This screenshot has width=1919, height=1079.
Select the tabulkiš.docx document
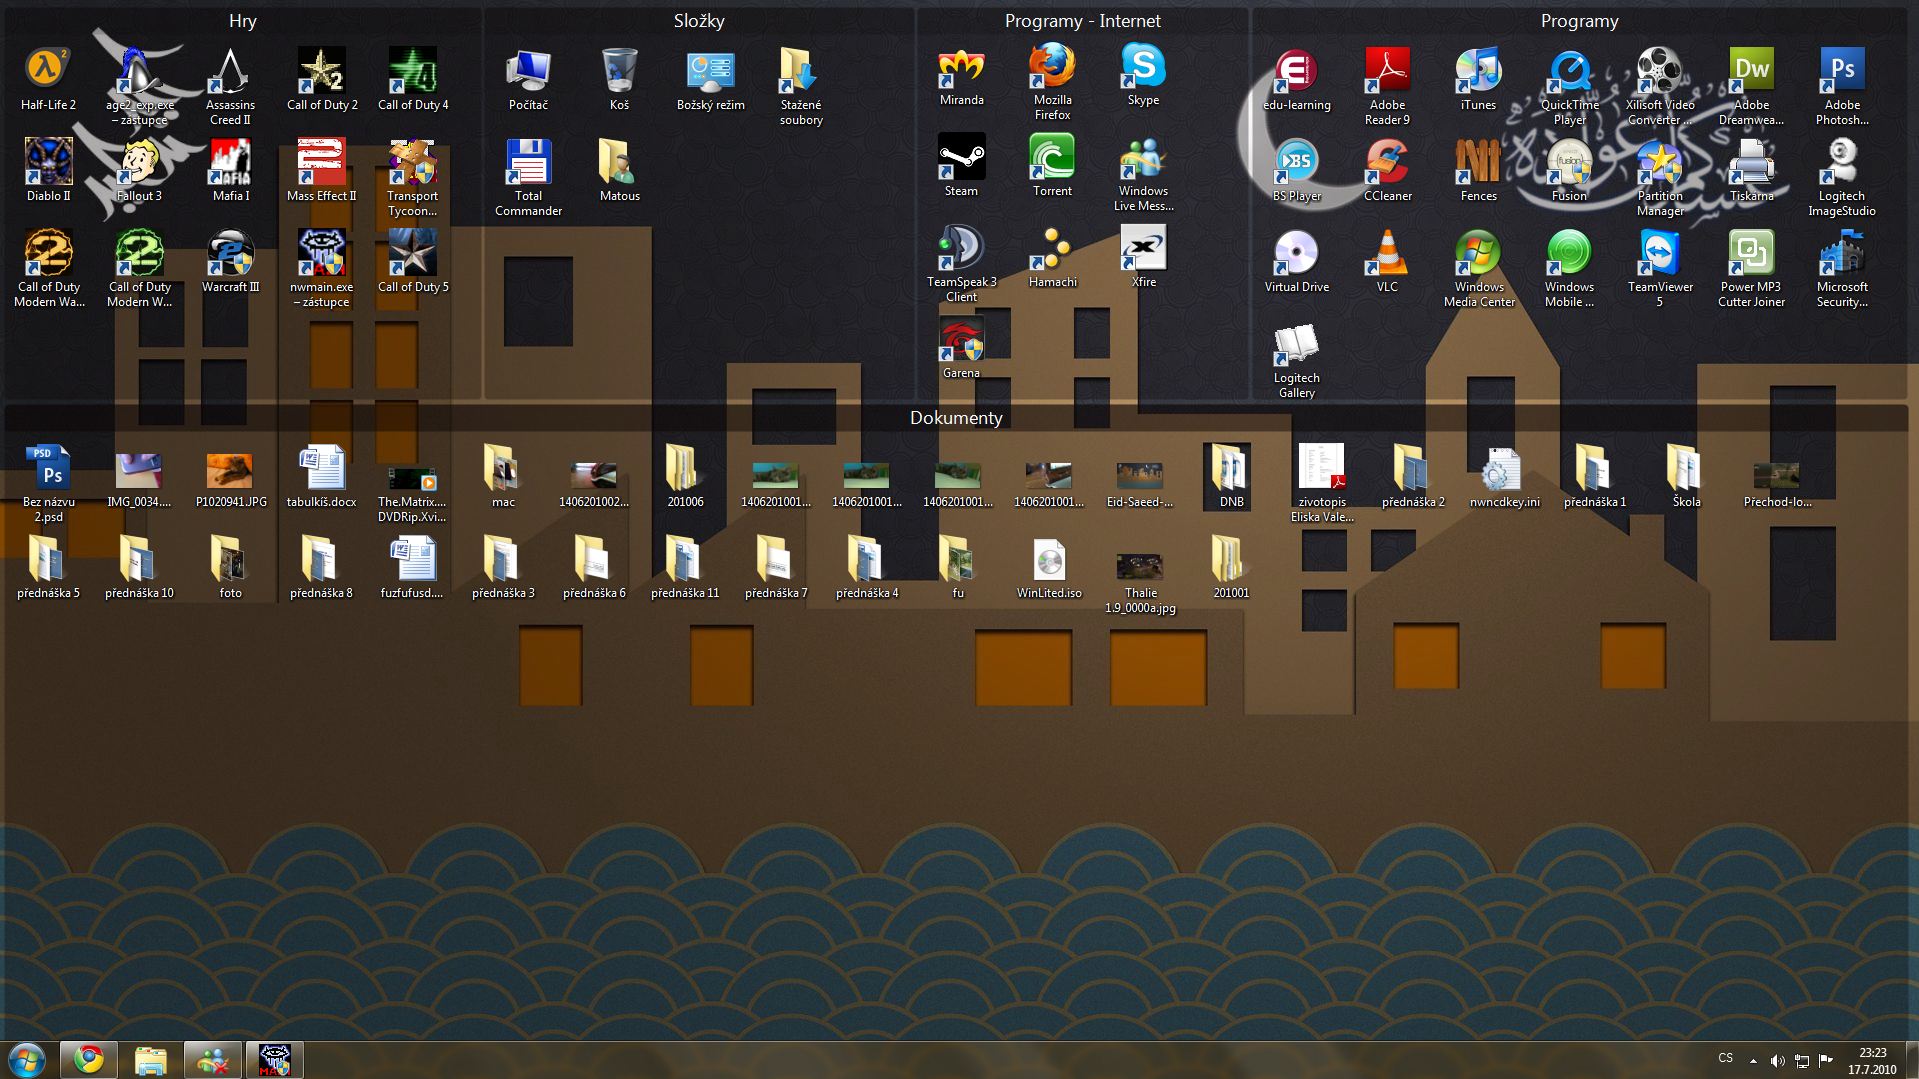[x=321, y=470]
